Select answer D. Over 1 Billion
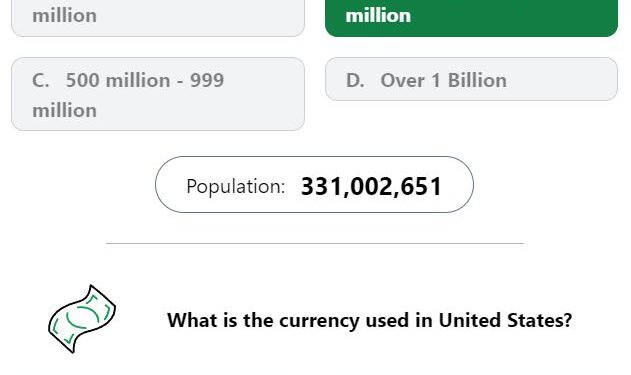 point(471,79)
